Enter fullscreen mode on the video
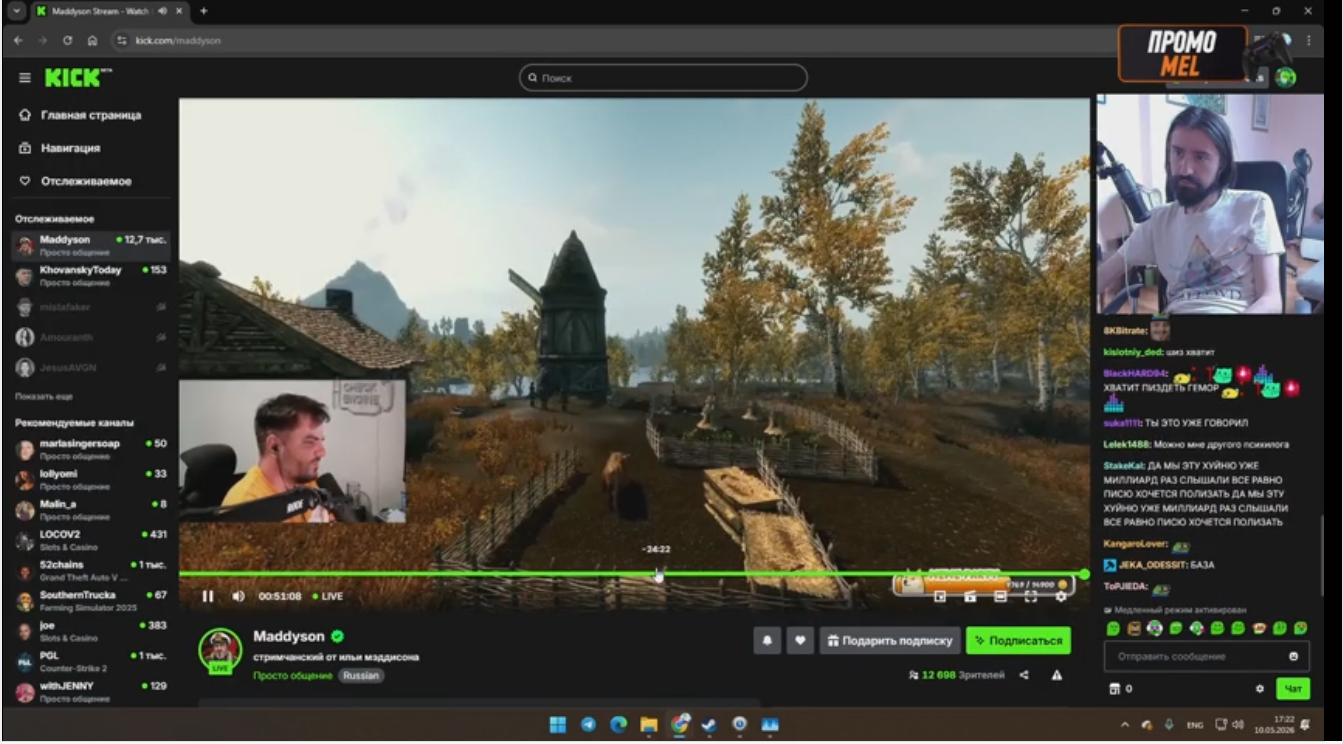 click(x=1030, y=596)
